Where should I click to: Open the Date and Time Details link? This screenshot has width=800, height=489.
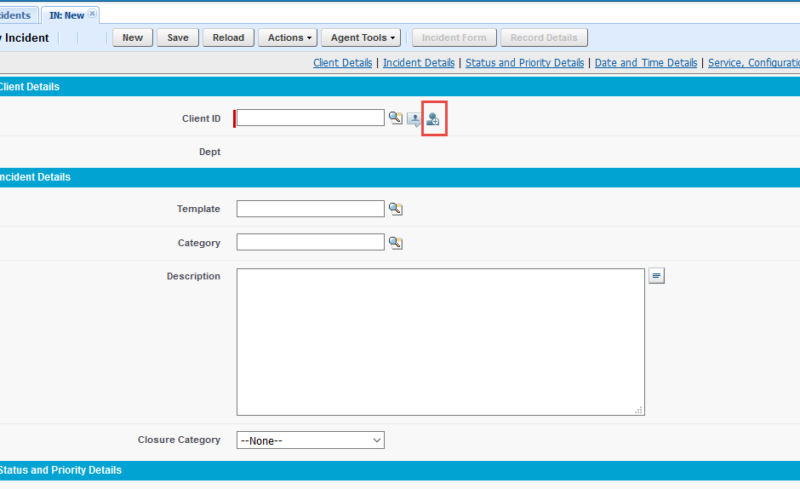(645, 63)
